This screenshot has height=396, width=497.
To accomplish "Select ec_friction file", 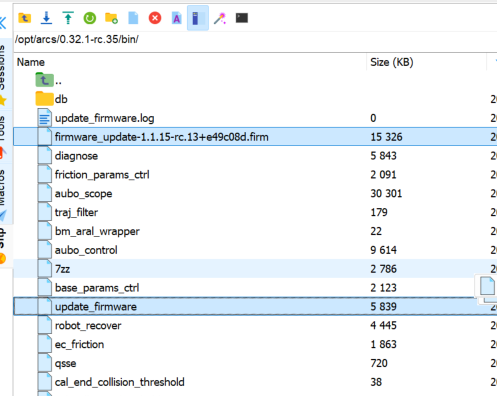I will (255, 344).
